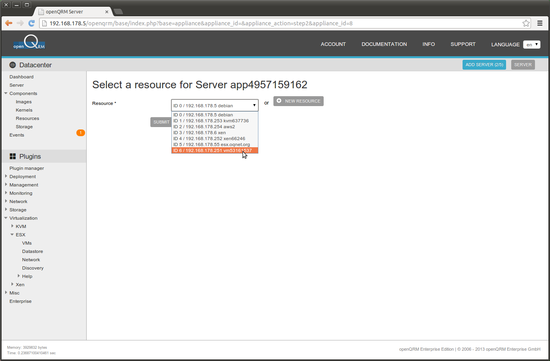Expand the Storage plugin node
This screenshot has width=550, height=361.
click(x=6, y=209)
